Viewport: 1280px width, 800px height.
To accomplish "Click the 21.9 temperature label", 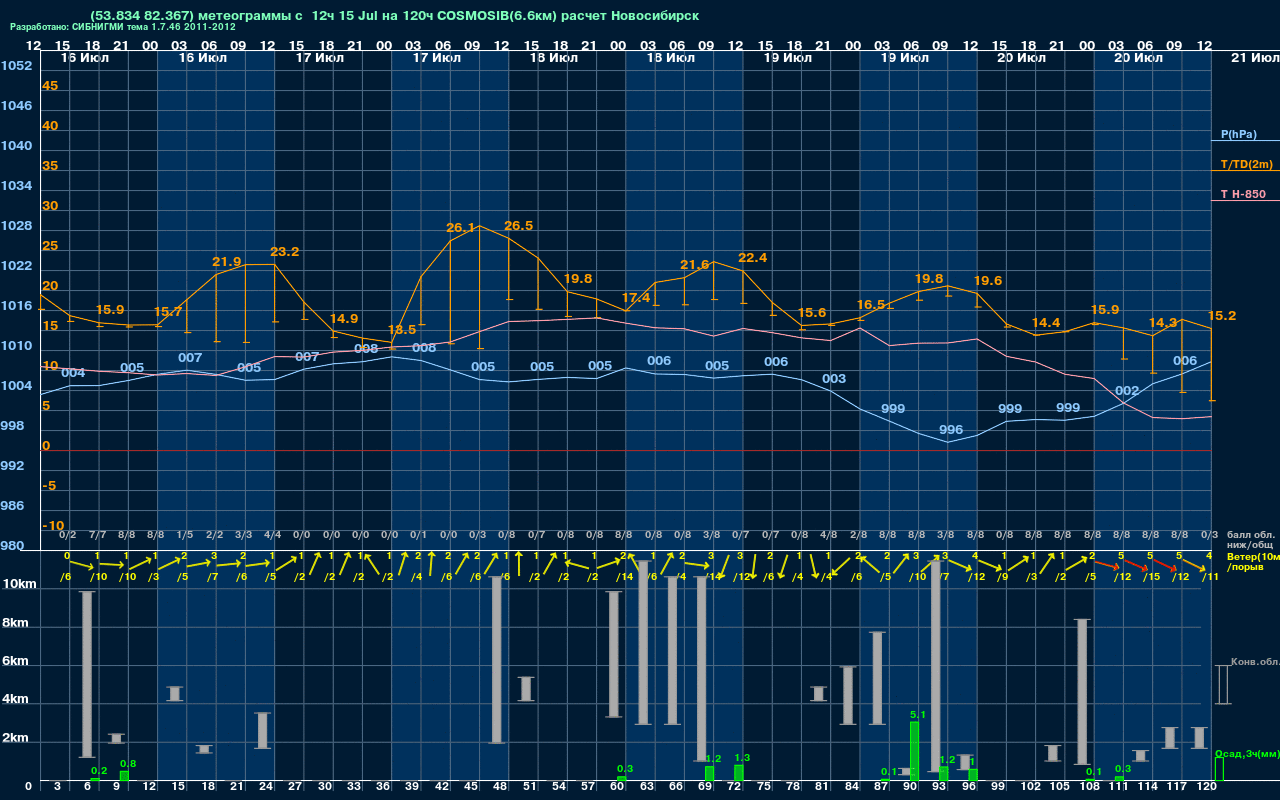I will [x=227, y=262].
